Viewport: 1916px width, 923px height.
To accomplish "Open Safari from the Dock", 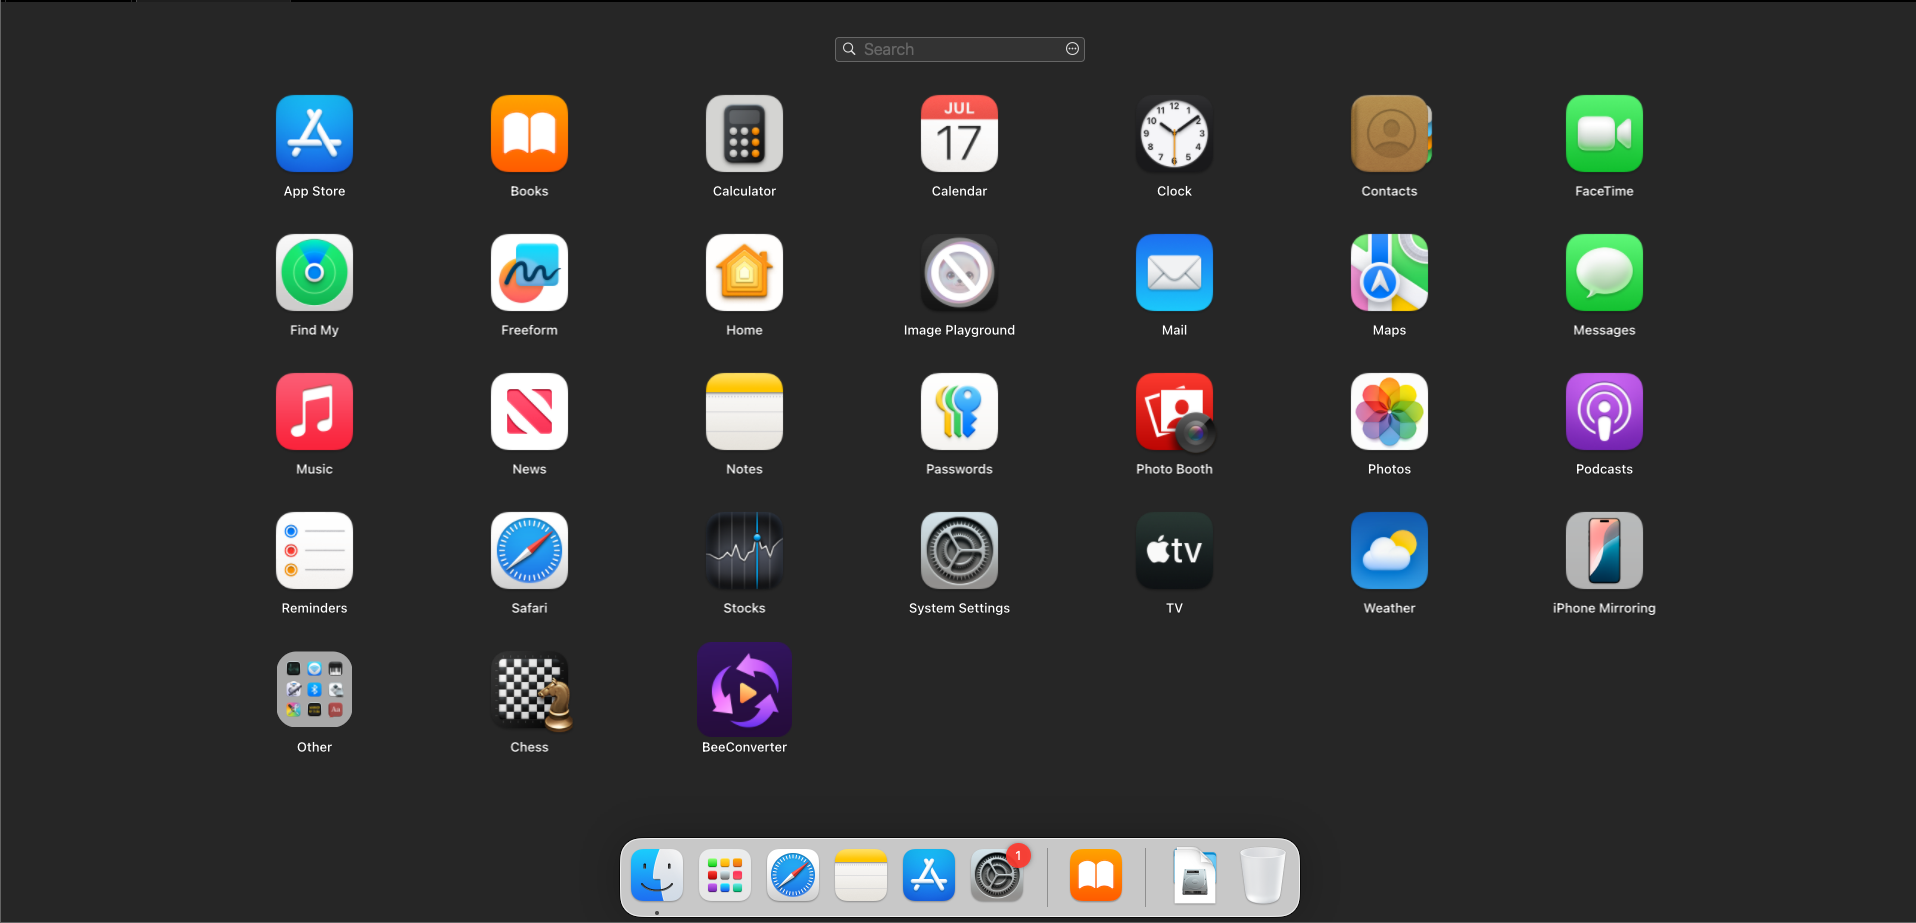I will point(793,876).
